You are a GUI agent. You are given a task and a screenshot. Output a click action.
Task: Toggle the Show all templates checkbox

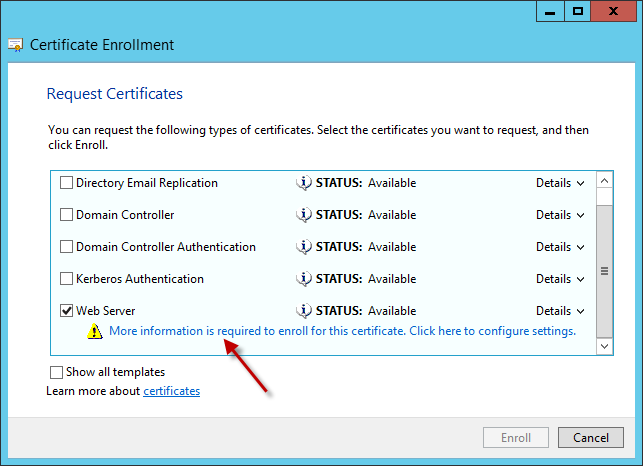57,373
